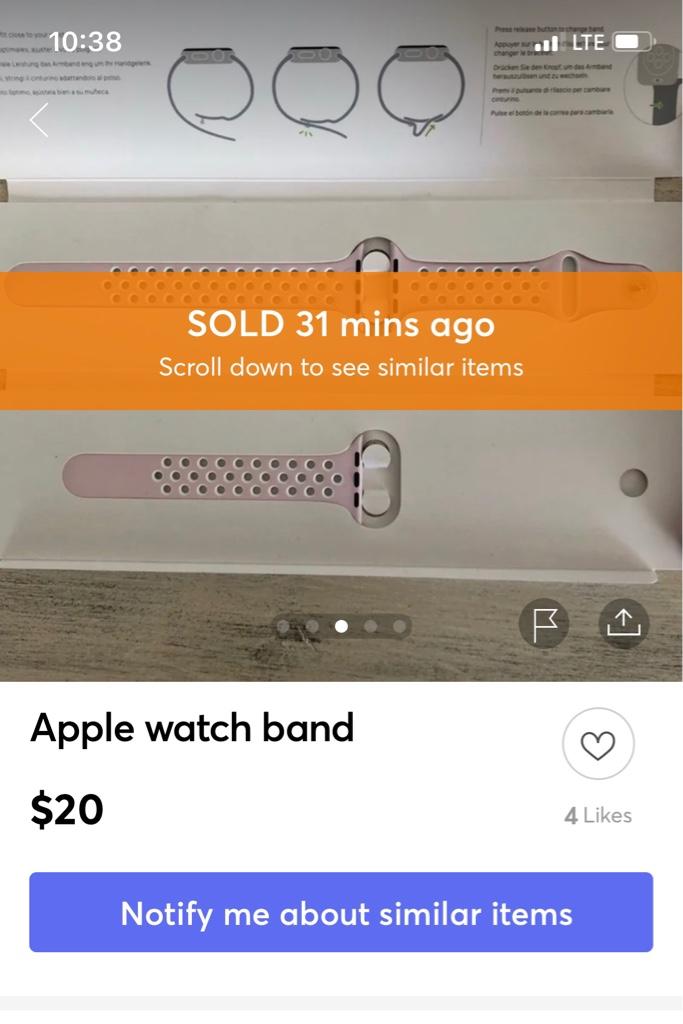Click Notify me about similar items

pos(341,912)
